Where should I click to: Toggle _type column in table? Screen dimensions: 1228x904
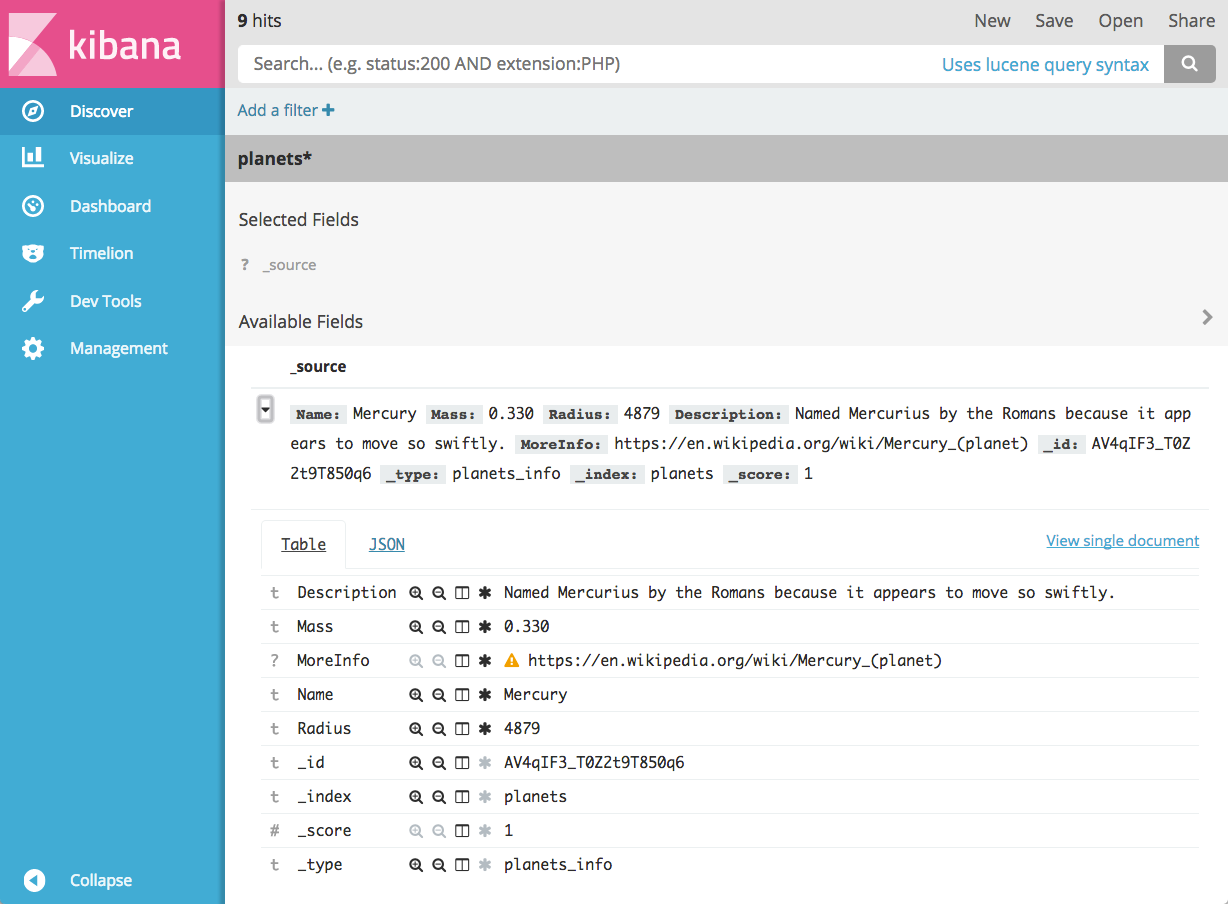[462, 865]
